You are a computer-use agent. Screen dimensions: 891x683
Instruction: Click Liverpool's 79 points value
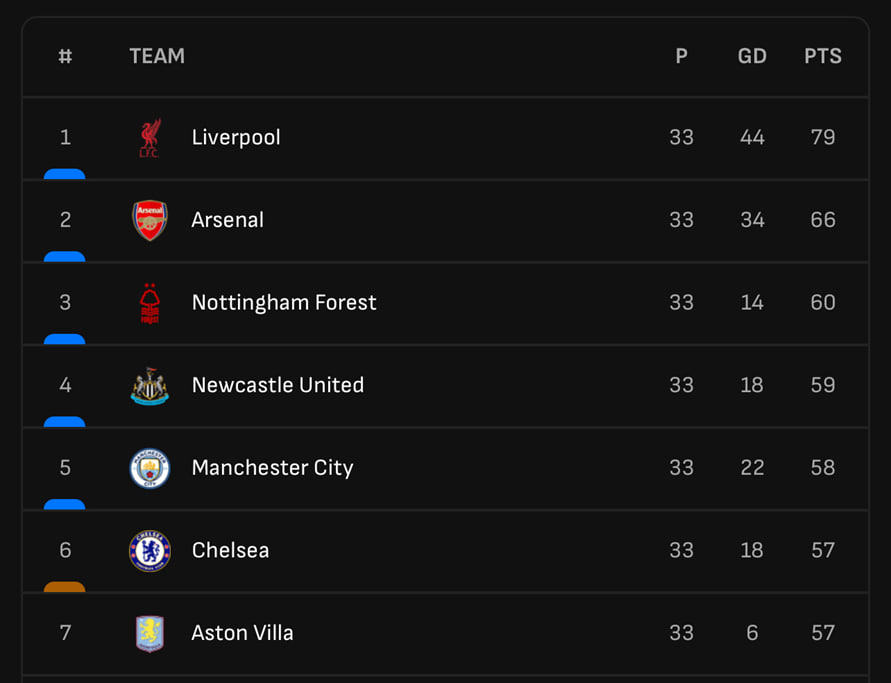click(x=823, y=138)
